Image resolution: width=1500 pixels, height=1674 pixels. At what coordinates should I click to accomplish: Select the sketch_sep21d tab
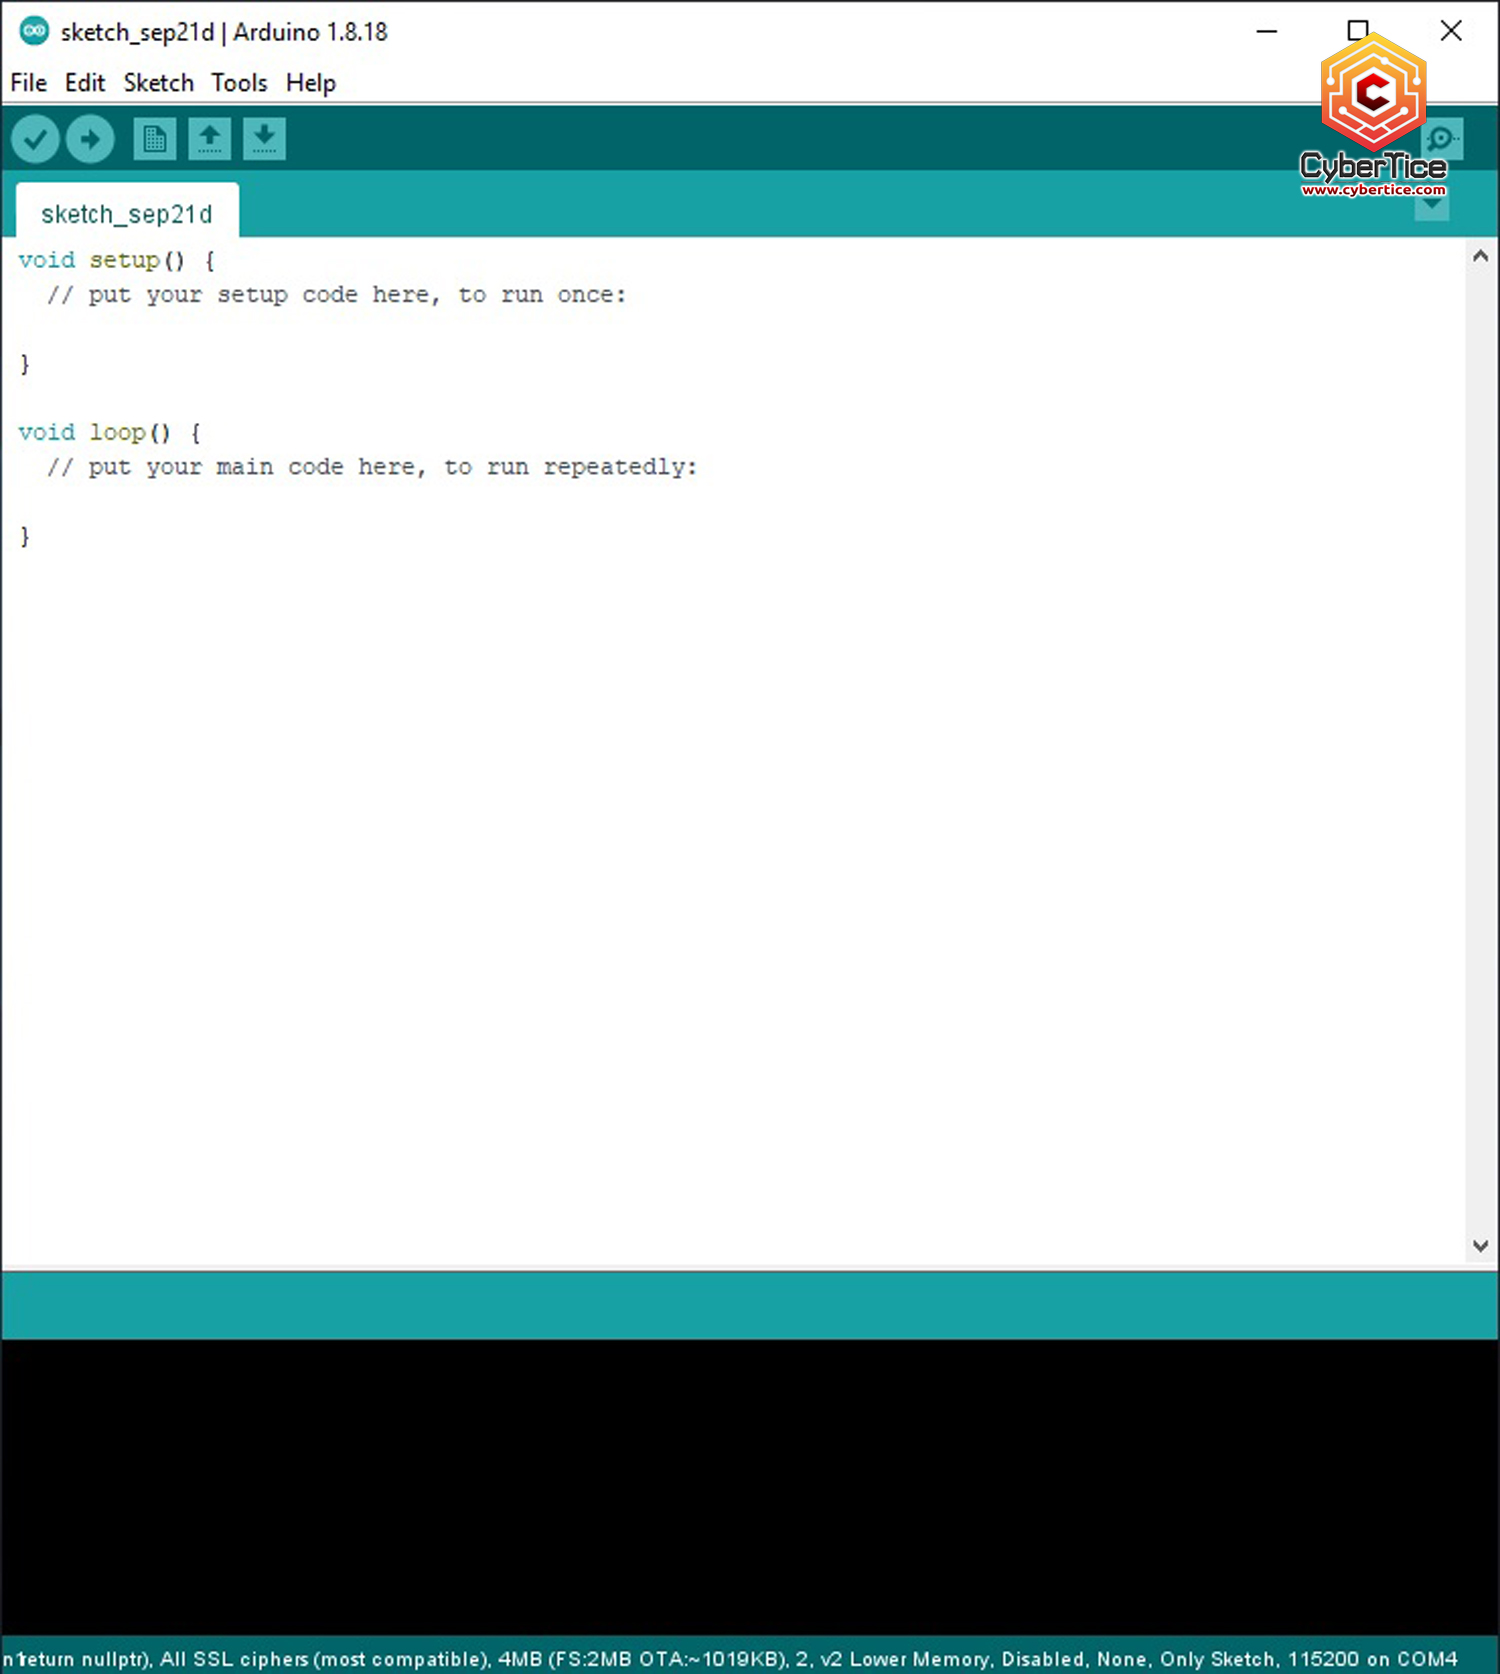pyautogui.click(x=127, y=214)
